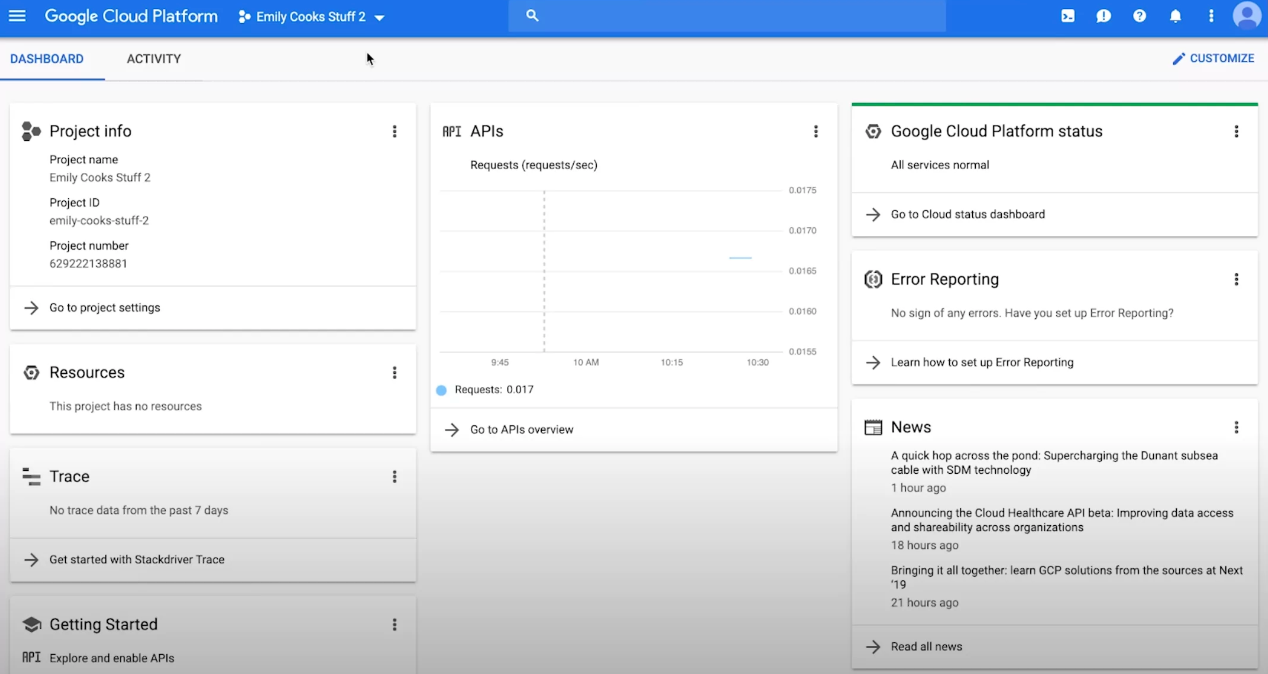
Task: Open Explore and enable APIs link
Action: 112,658
